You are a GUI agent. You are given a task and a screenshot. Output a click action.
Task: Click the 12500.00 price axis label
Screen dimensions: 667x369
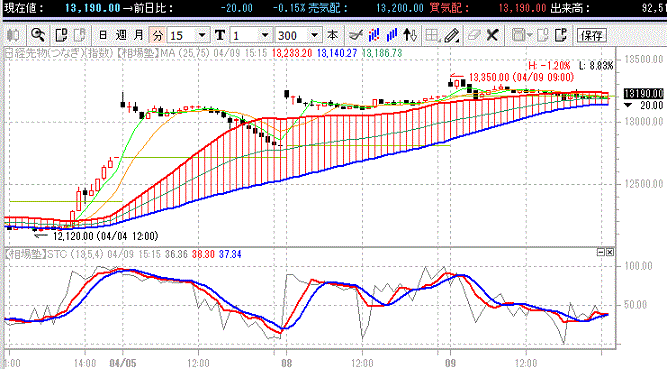tap(644, 184)
